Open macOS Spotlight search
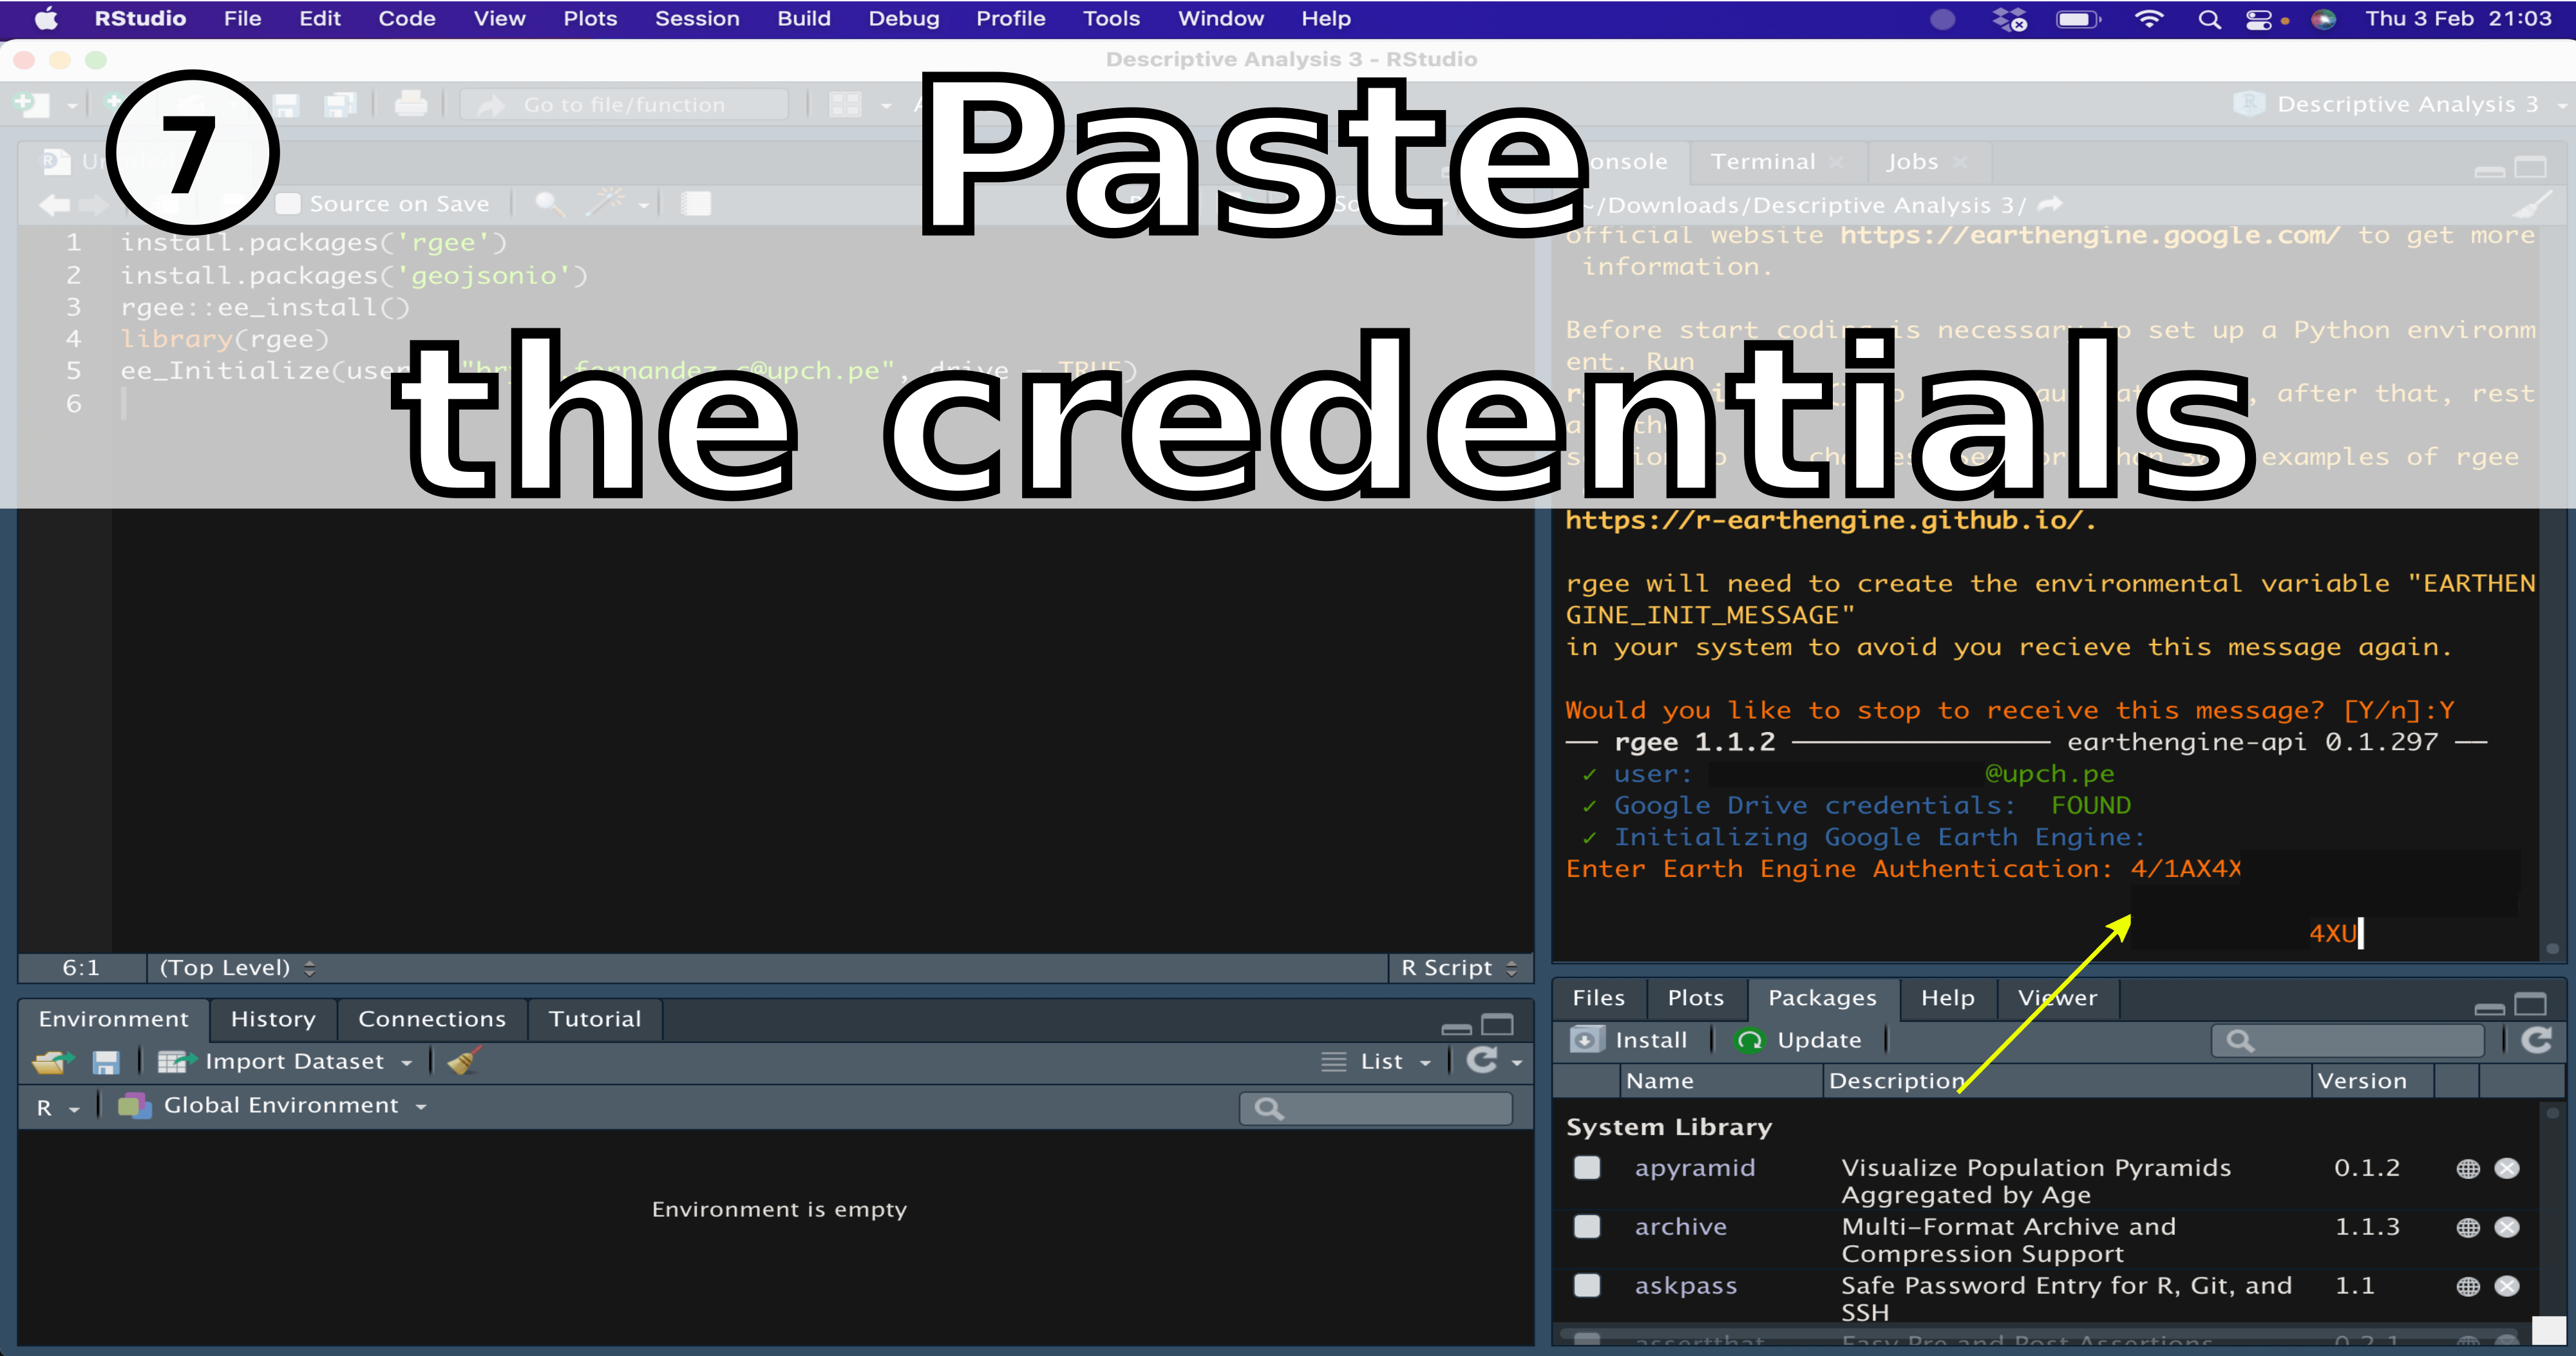This screenshot has height=1356, width=2576. point(2209,19)
